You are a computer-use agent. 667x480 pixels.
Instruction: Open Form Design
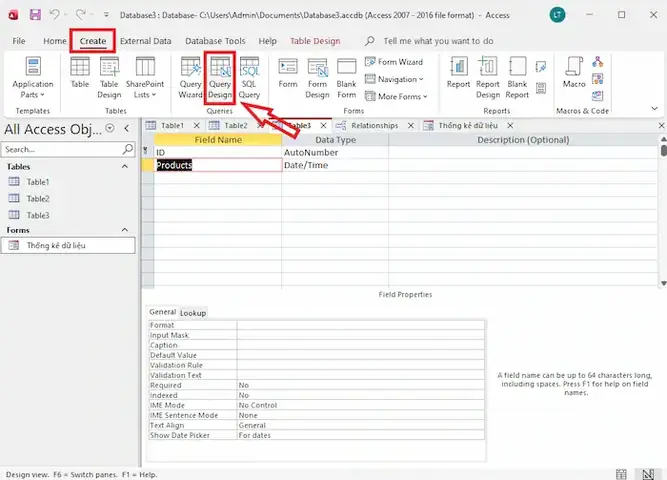pyautogui.click(x=317, y=77)
